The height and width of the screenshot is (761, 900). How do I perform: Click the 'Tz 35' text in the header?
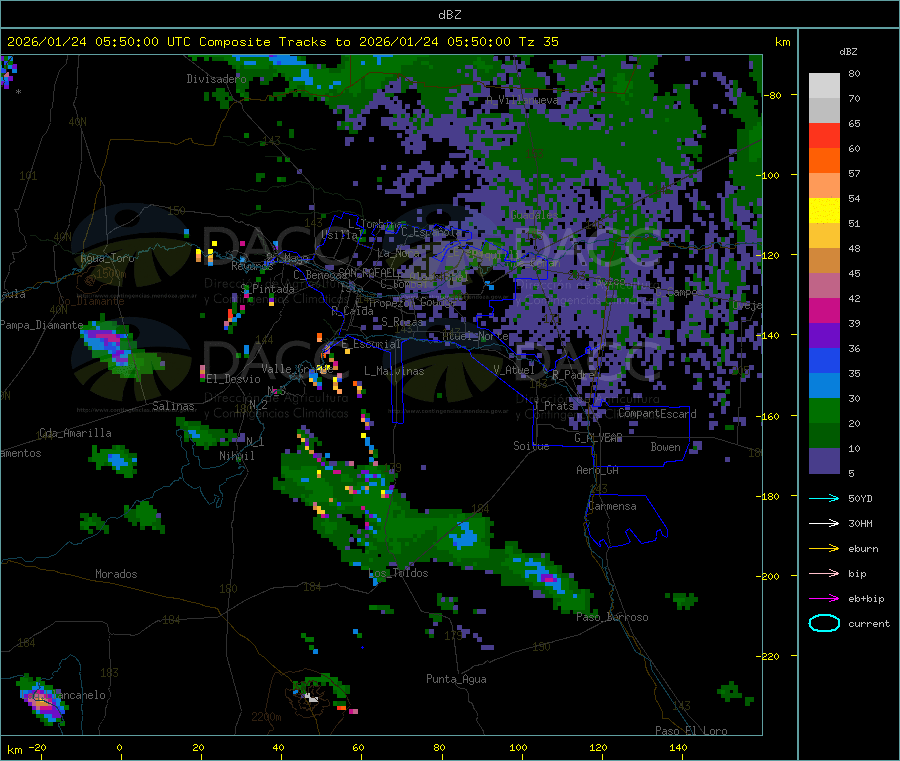538,42
